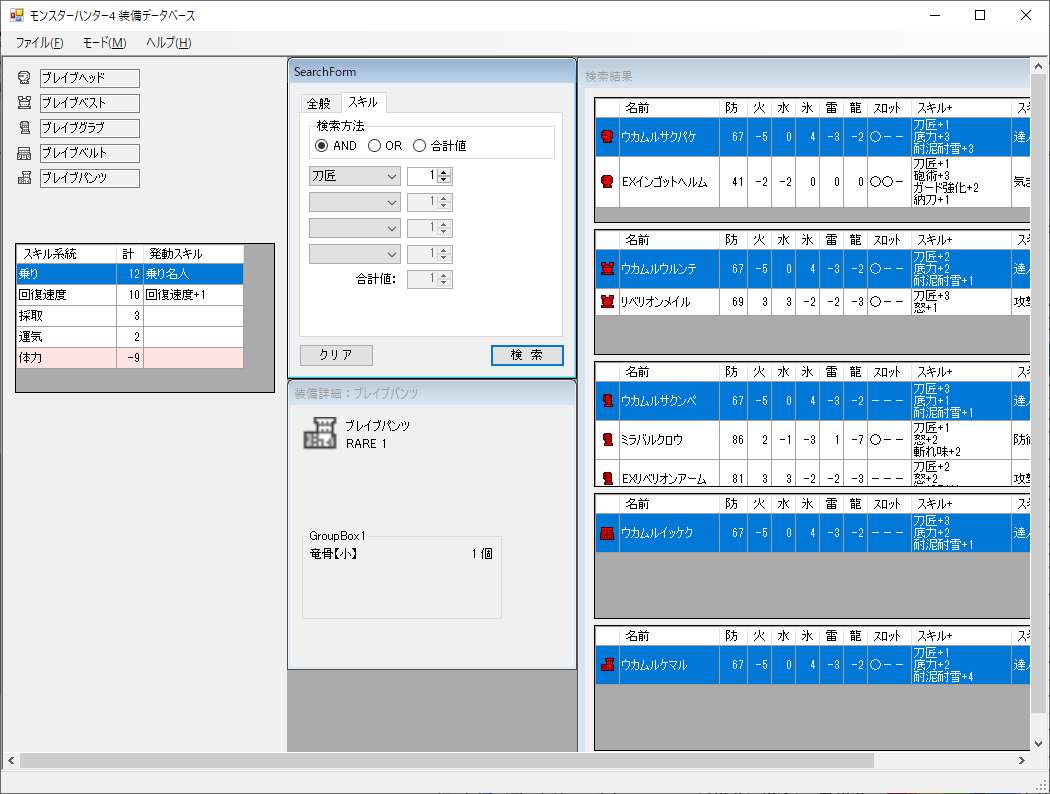
Task: Click the belt icon beside ブレイブベルト
Action: point(25,153)
